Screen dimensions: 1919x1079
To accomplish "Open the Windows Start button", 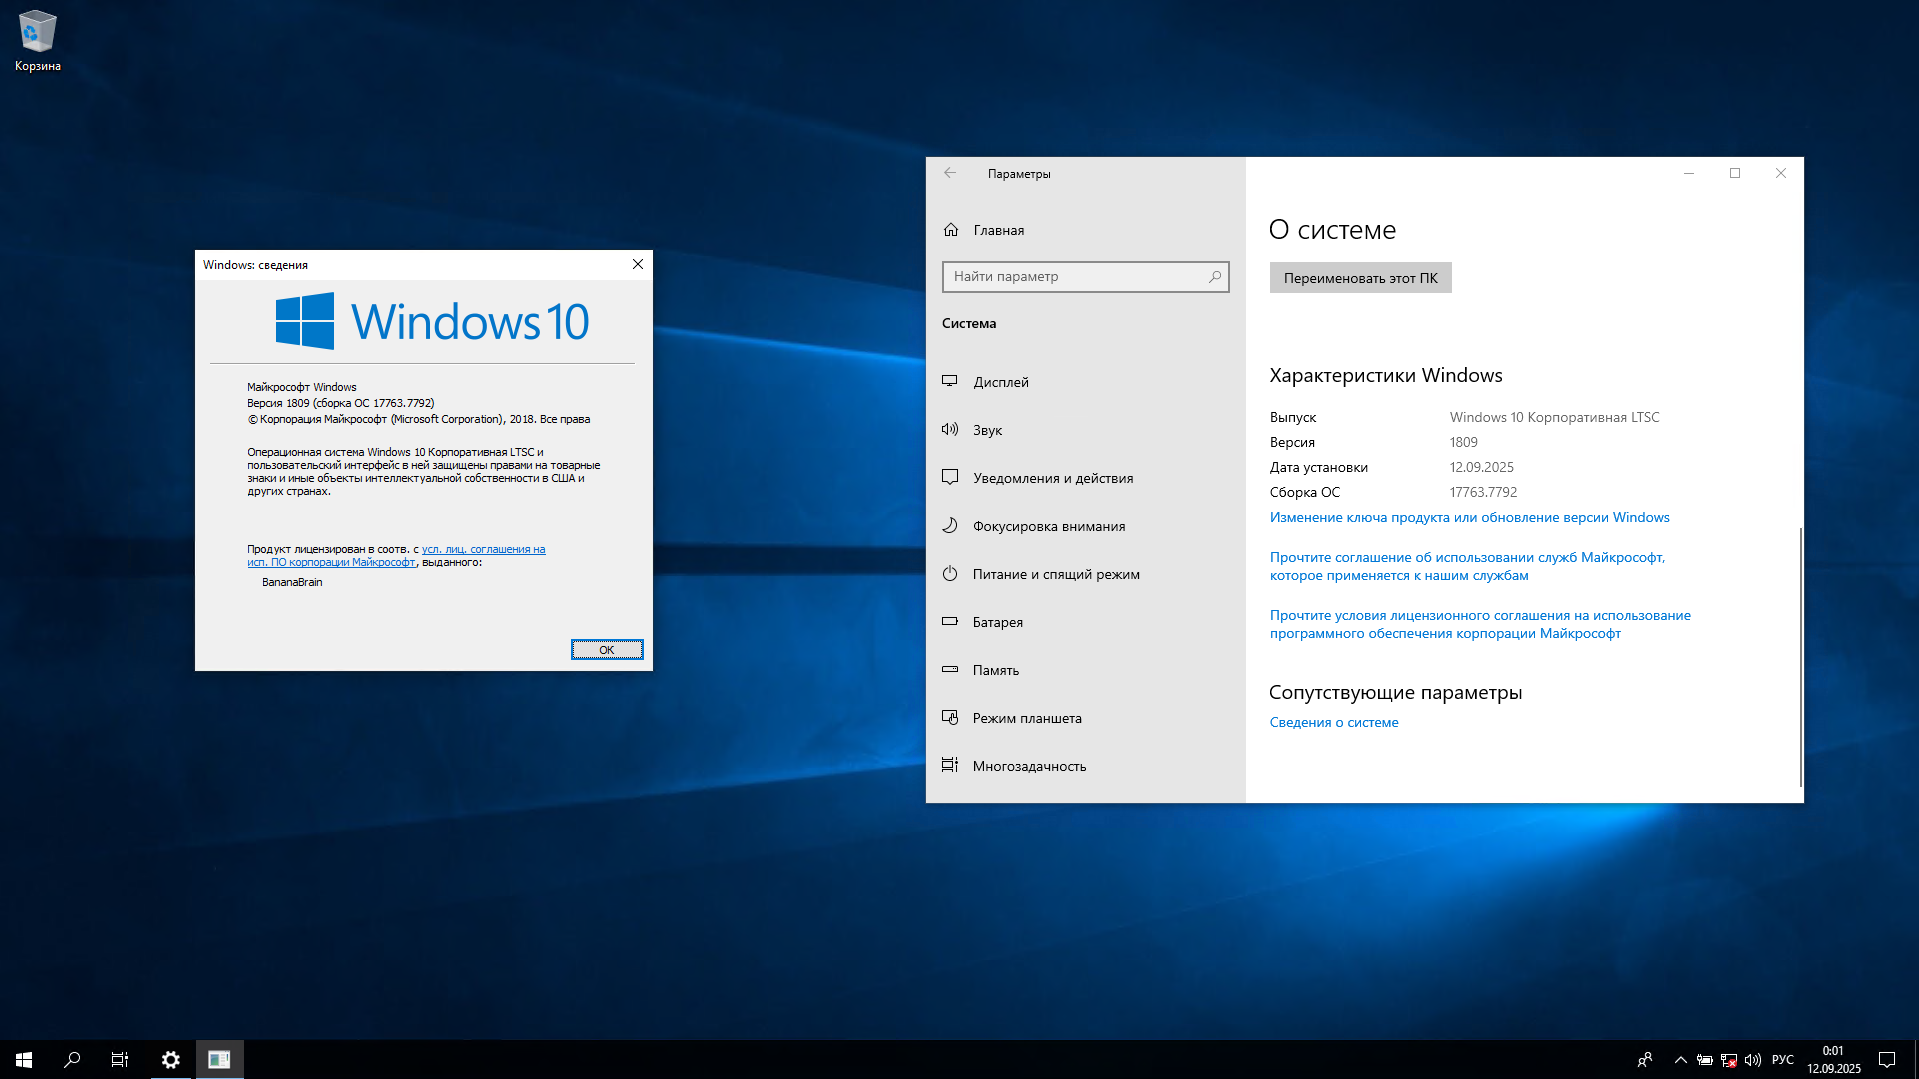I will pyautogui.click(x=24, y=1060).
